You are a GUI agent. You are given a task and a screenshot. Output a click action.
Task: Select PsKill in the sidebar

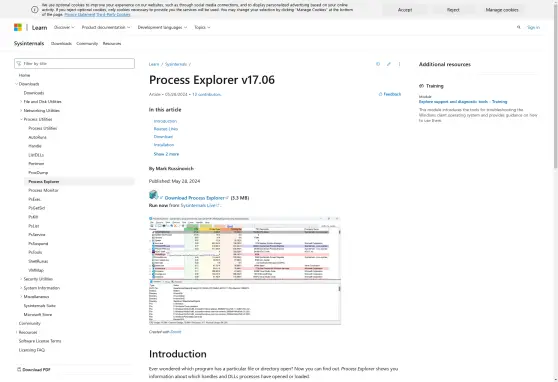(x=33, y=217)
